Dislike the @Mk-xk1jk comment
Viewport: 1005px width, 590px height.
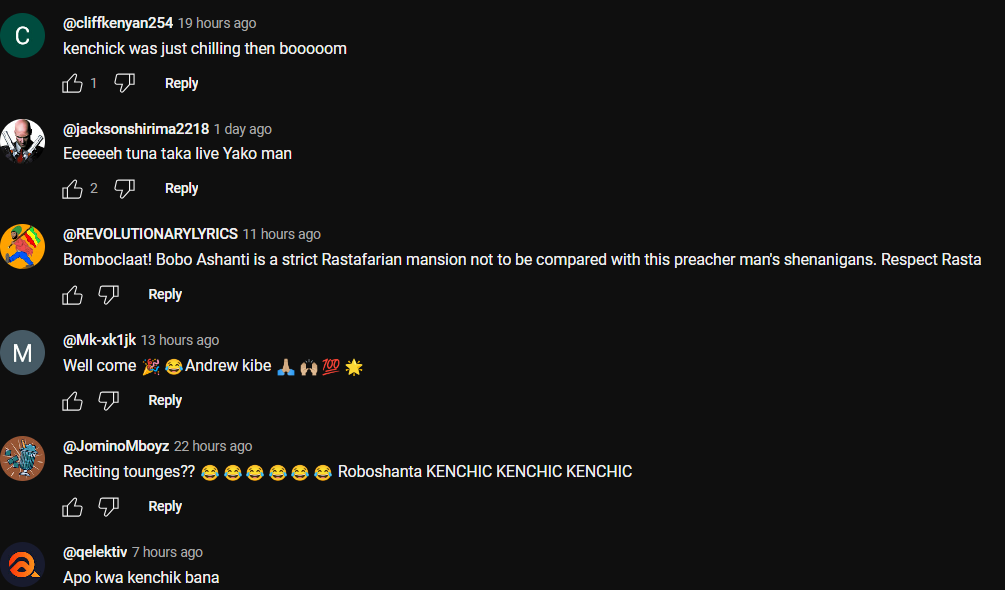point(108,401)
